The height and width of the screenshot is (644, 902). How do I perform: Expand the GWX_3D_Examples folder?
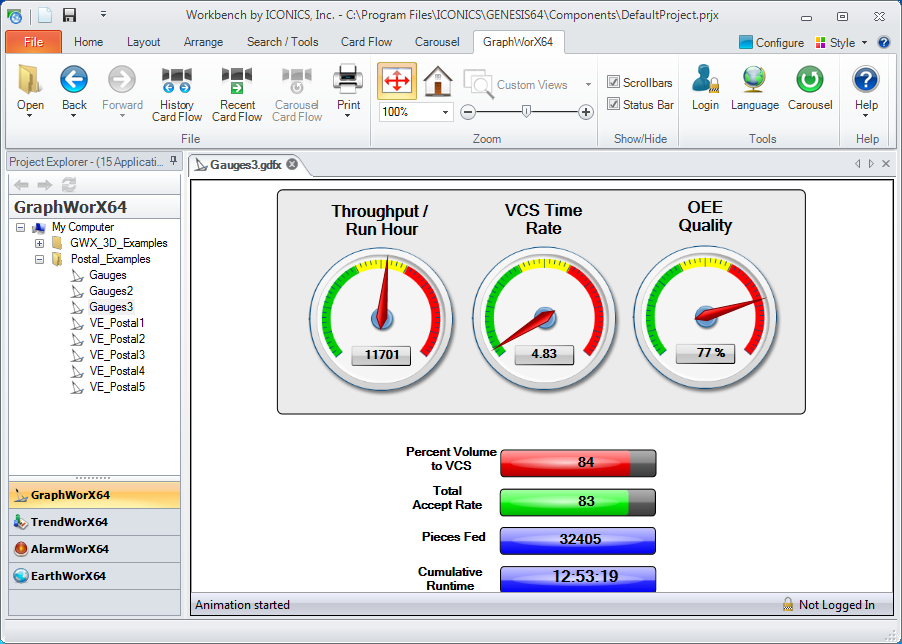pos(39,243)
